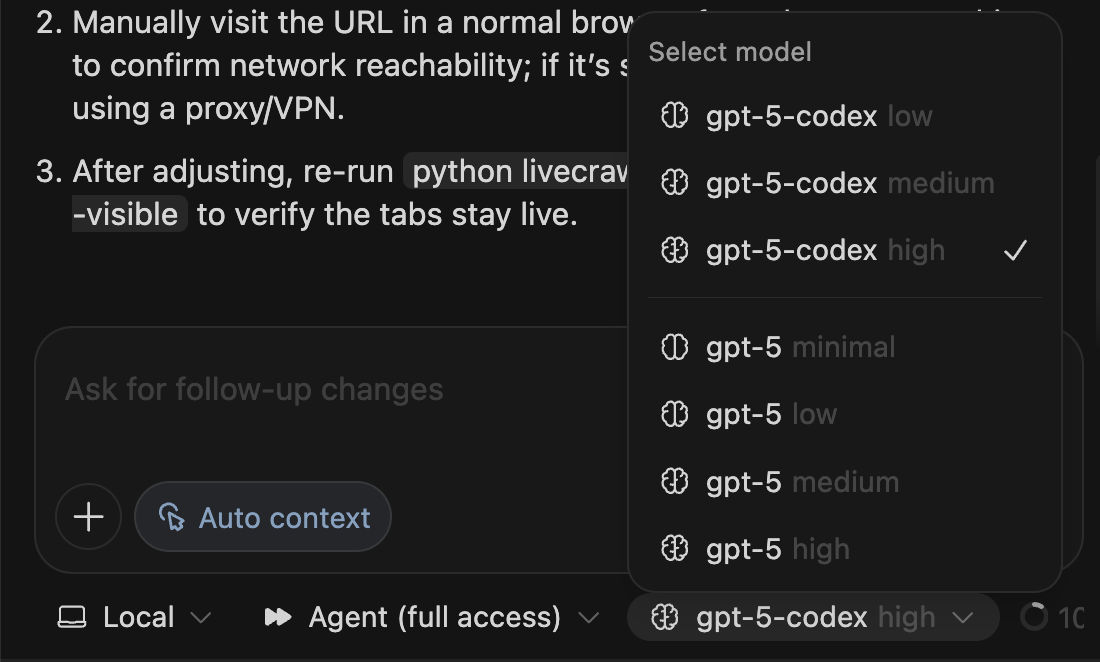Click brain icon beside gpt-5-codex medium
This screenshot has width=1100, height=662.
pyautogui.click(x=675, y=183)
